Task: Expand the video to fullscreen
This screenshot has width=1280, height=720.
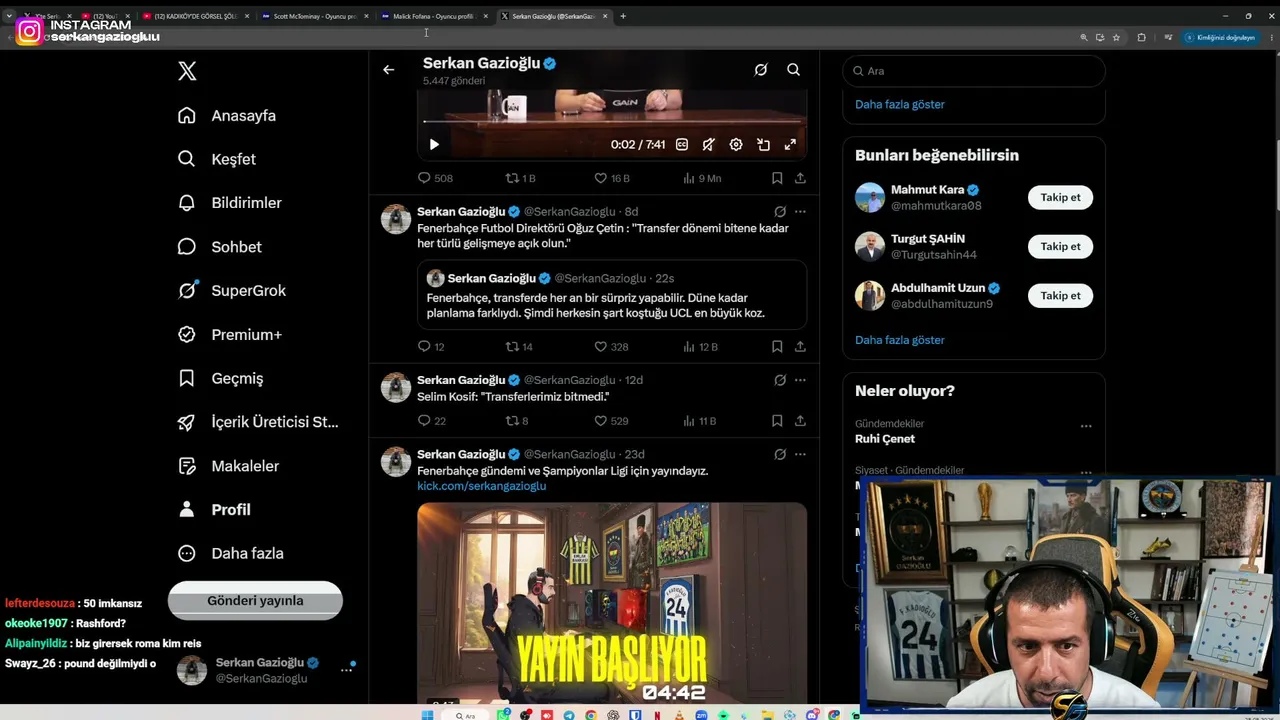Action: (x=790, y=145)
